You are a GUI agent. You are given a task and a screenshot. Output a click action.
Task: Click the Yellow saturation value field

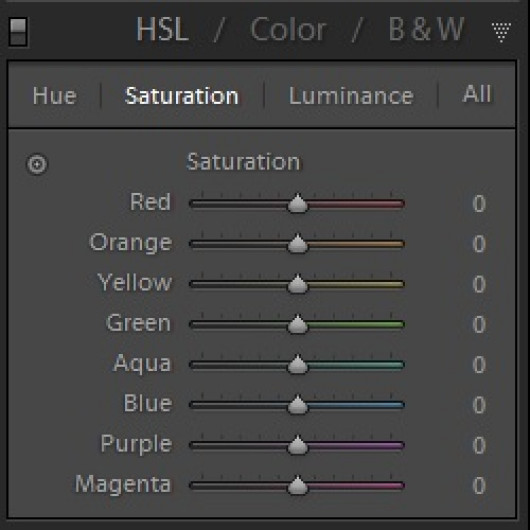tap(479, 284)
